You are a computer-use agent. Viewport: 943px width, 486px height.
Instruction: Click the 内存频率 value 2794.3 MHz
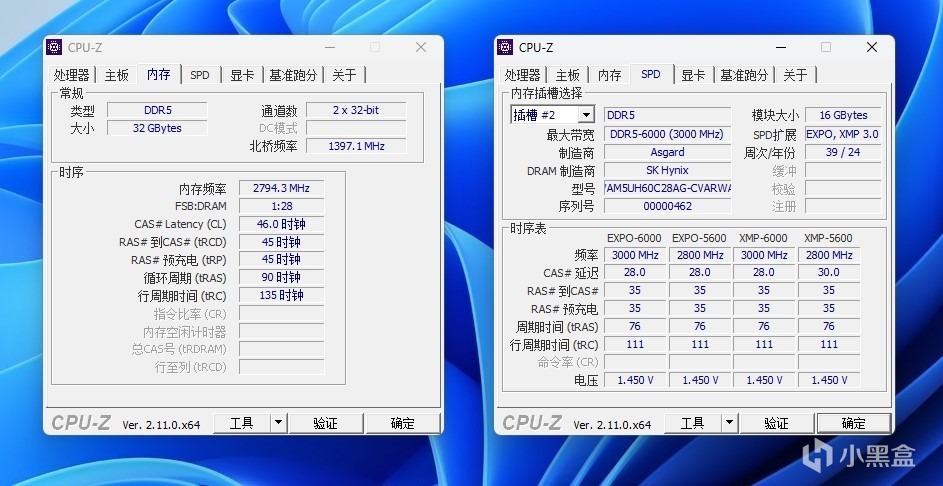coord(281,188)
